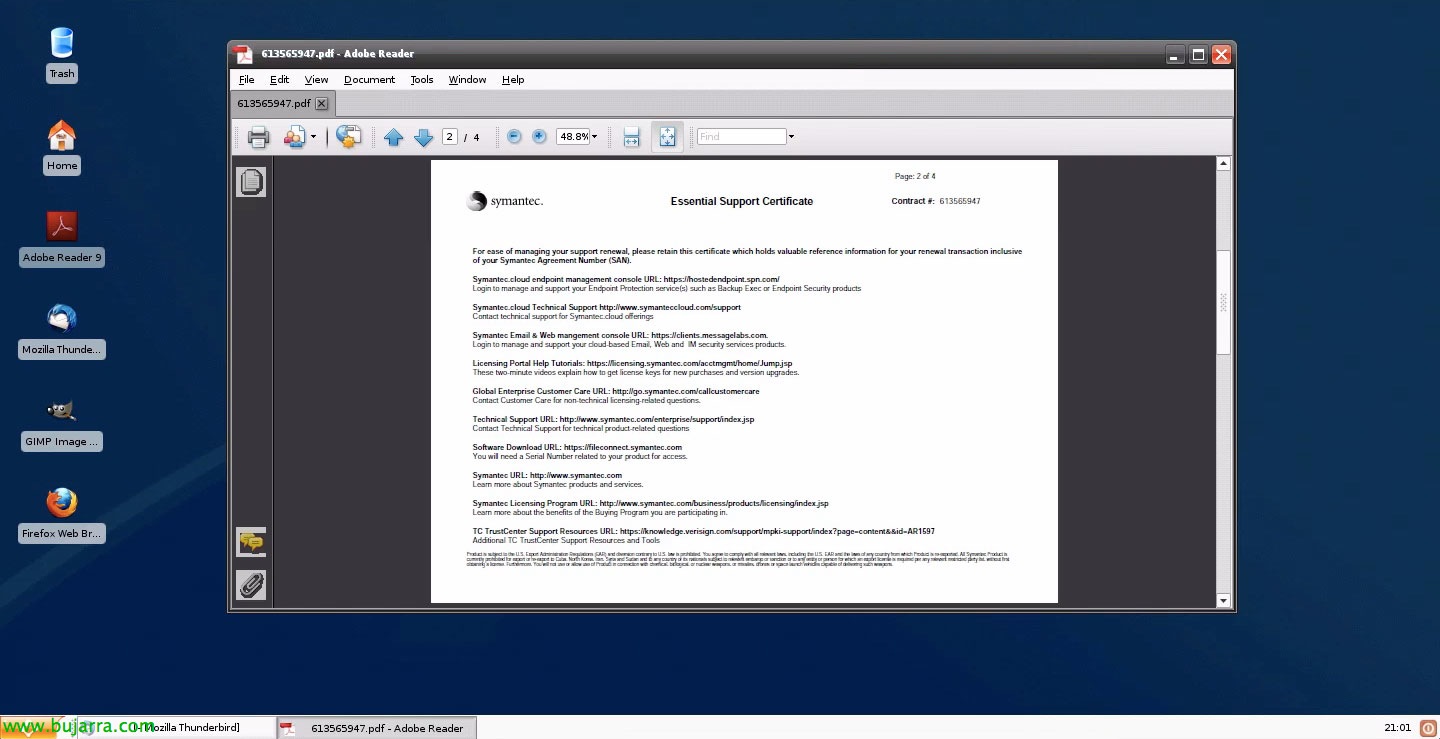Click the power button in panel corner
Screen dimensions: 1440x739
(x=1428, y=728)
